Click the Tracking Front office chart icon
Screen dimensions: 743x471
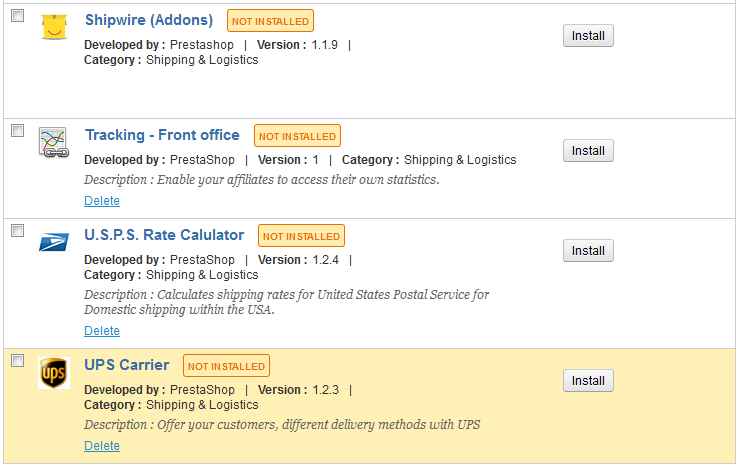point(53,142)
